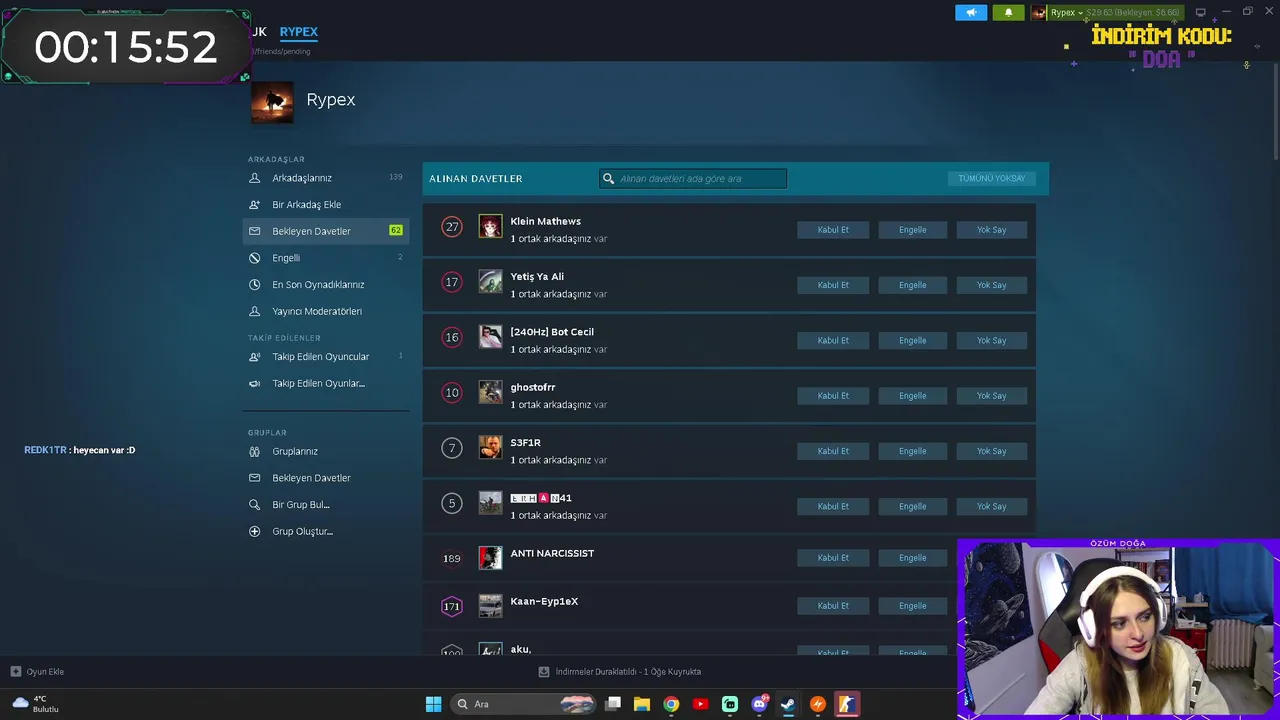
Task: Accept ghostofrr invite with Kabul Et
Action: [x=833, y=396]
